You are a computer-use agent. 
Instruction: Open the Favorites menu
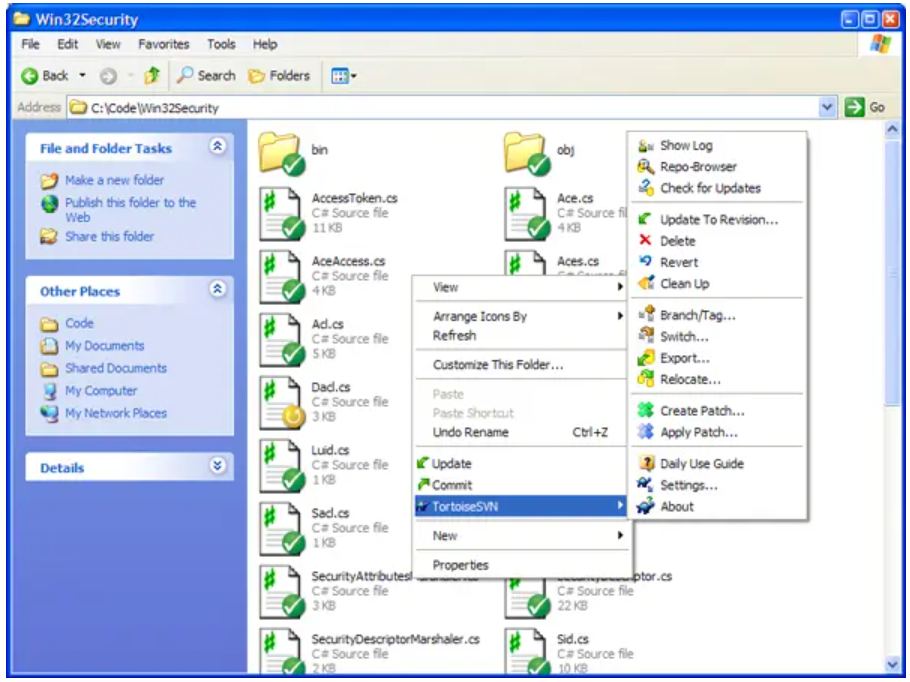point(163,44)
